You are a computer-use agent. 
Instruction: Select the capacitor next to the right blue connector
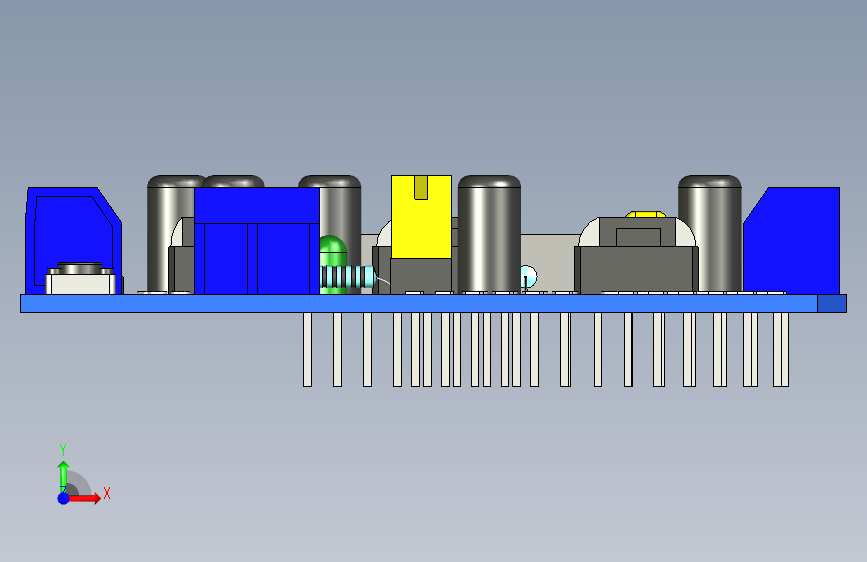tap(710, 233)
